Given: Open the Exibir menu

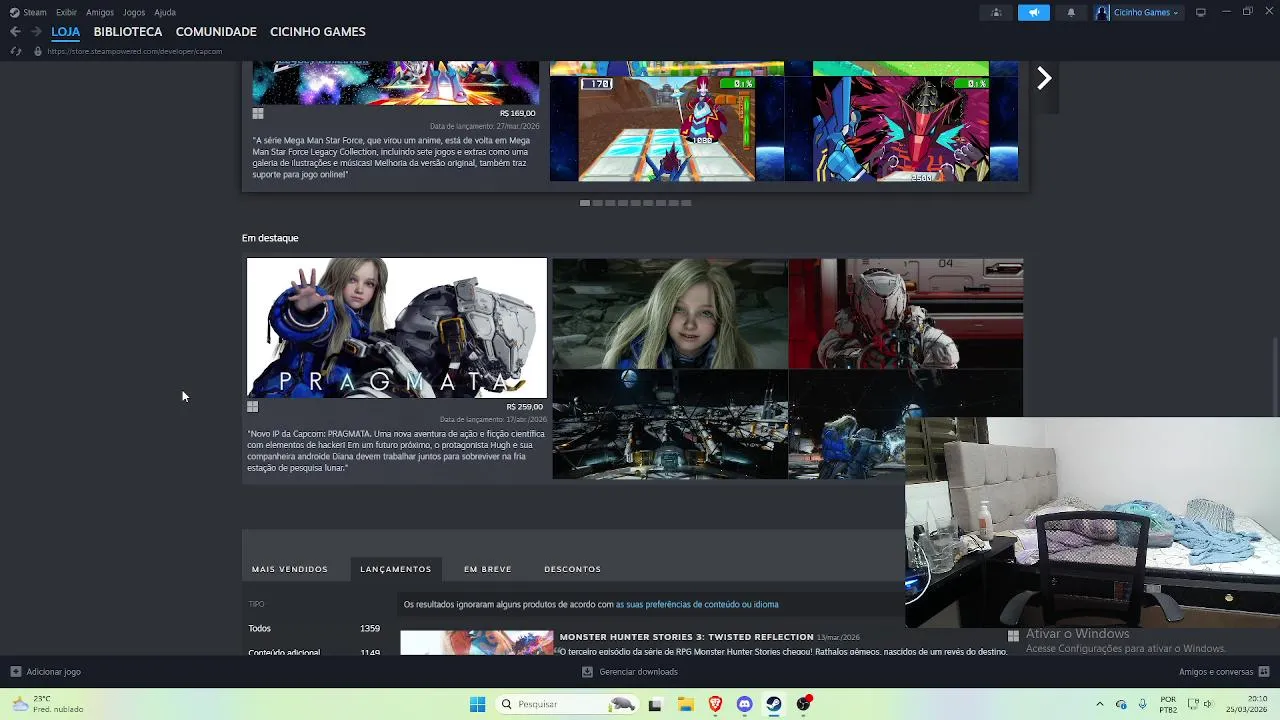Looking at the screenshot, I should pos(66,12).
